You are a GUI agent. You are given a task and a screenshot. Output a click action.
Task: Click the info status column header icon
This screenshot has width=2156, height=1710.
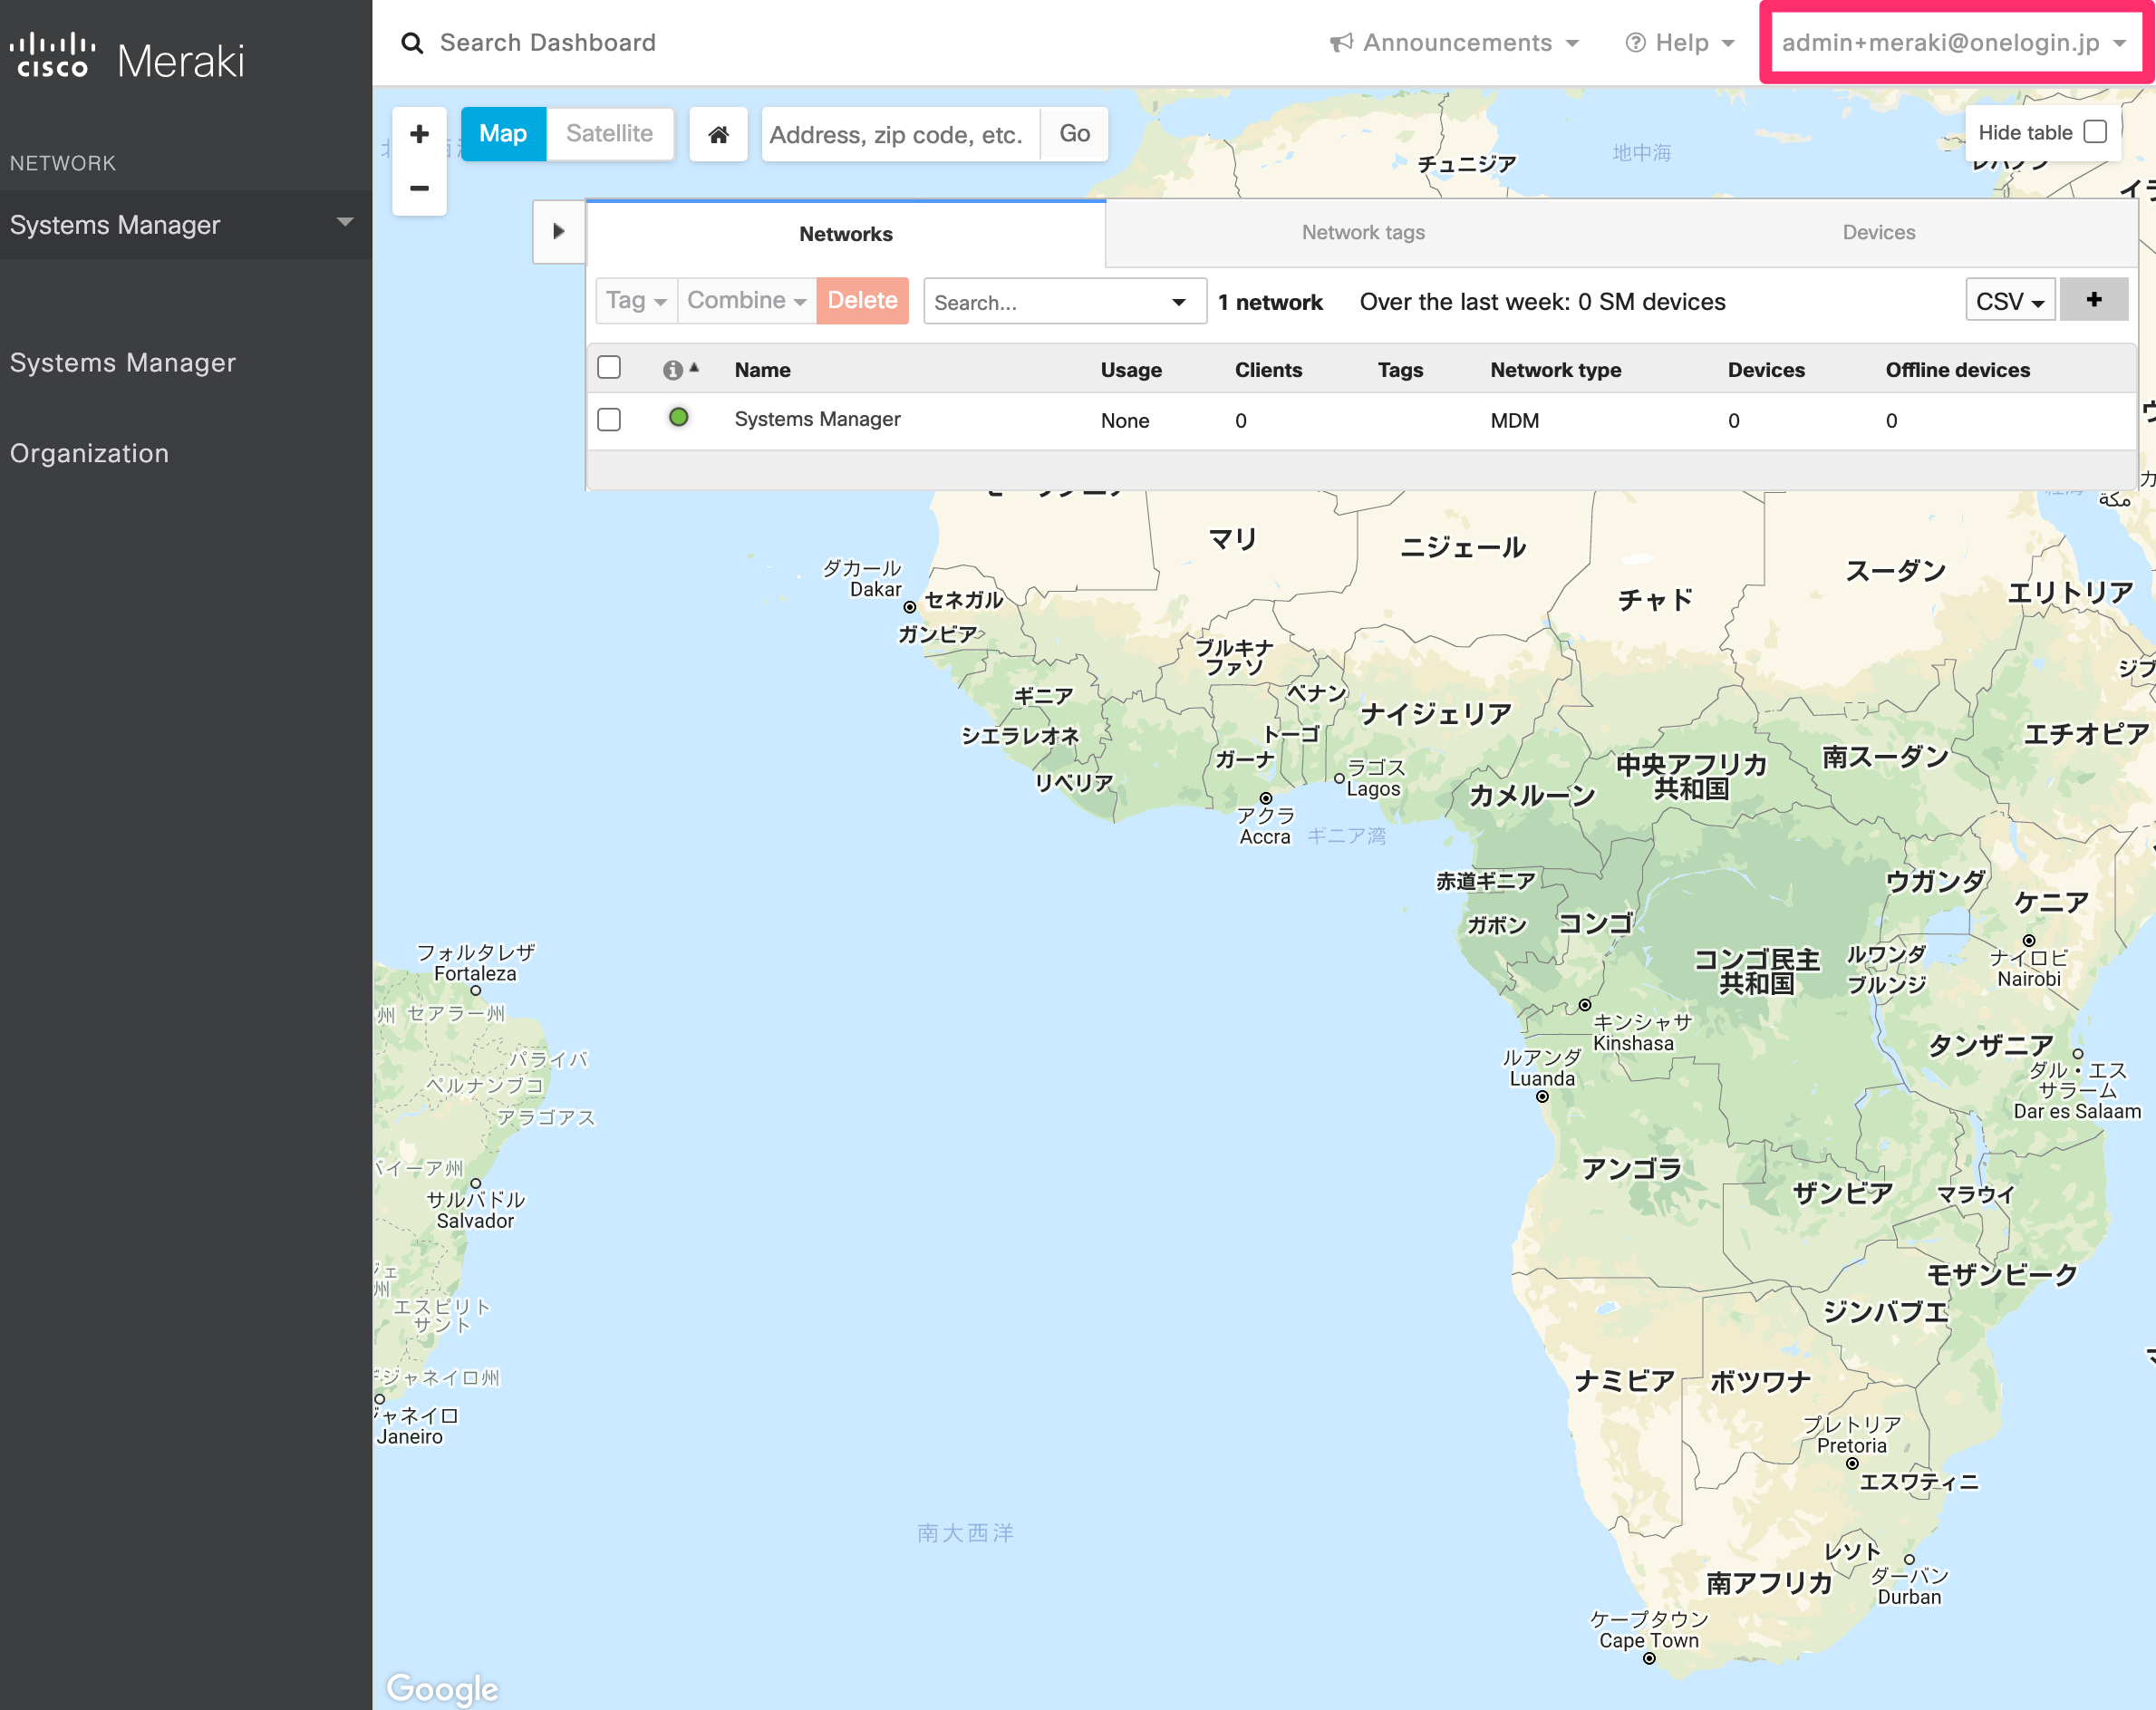[x=673, y=370]
